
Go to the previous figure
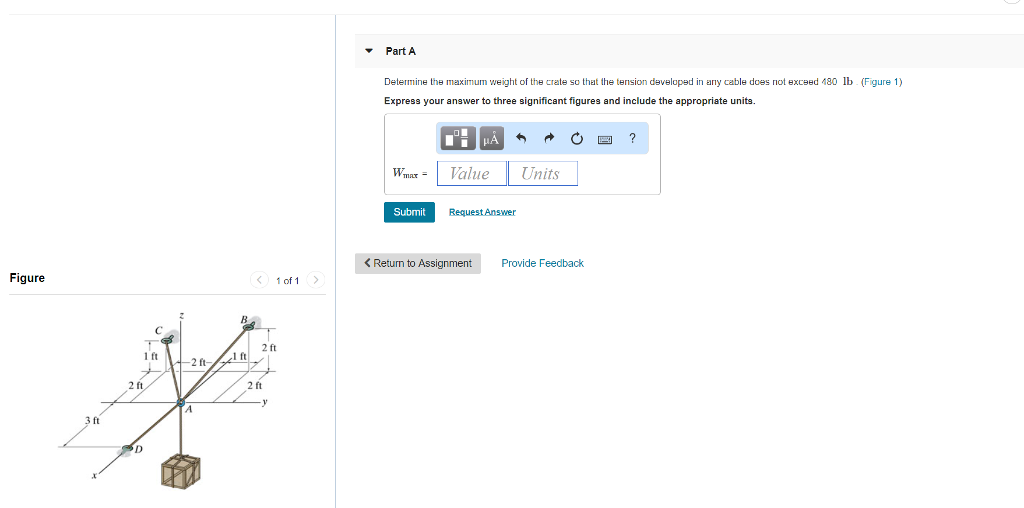(x=259, y=280)
